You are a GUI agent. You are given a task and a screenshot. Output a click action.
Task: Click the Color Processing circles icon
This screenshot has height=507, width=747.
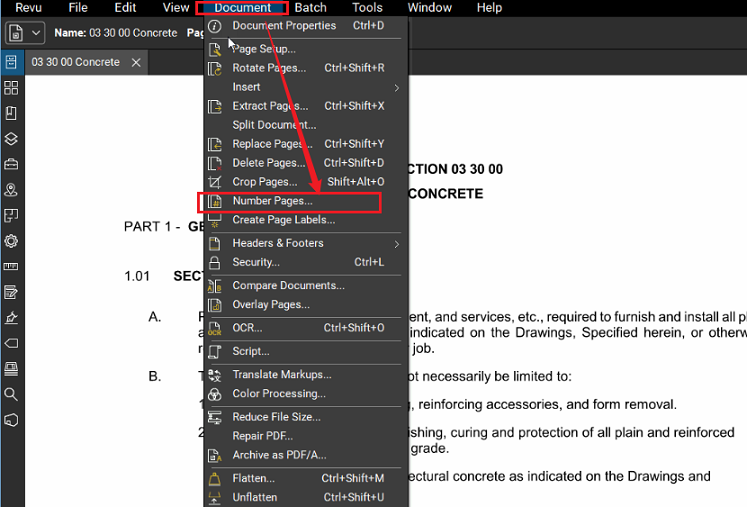coord(215,395)
